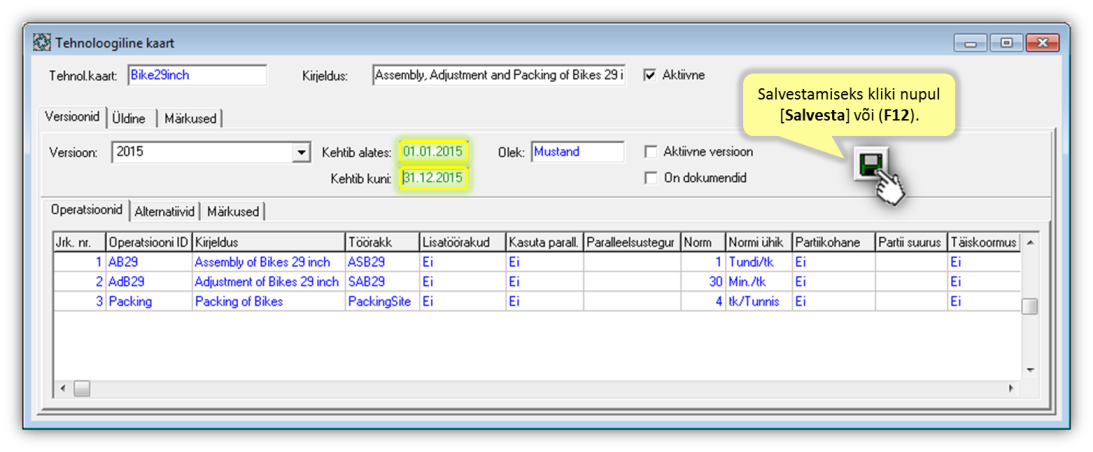The width and height of the screenshot is (1093, 452).
Task: Switch to the Üldine tab
Action: click(x=129, y=118)
